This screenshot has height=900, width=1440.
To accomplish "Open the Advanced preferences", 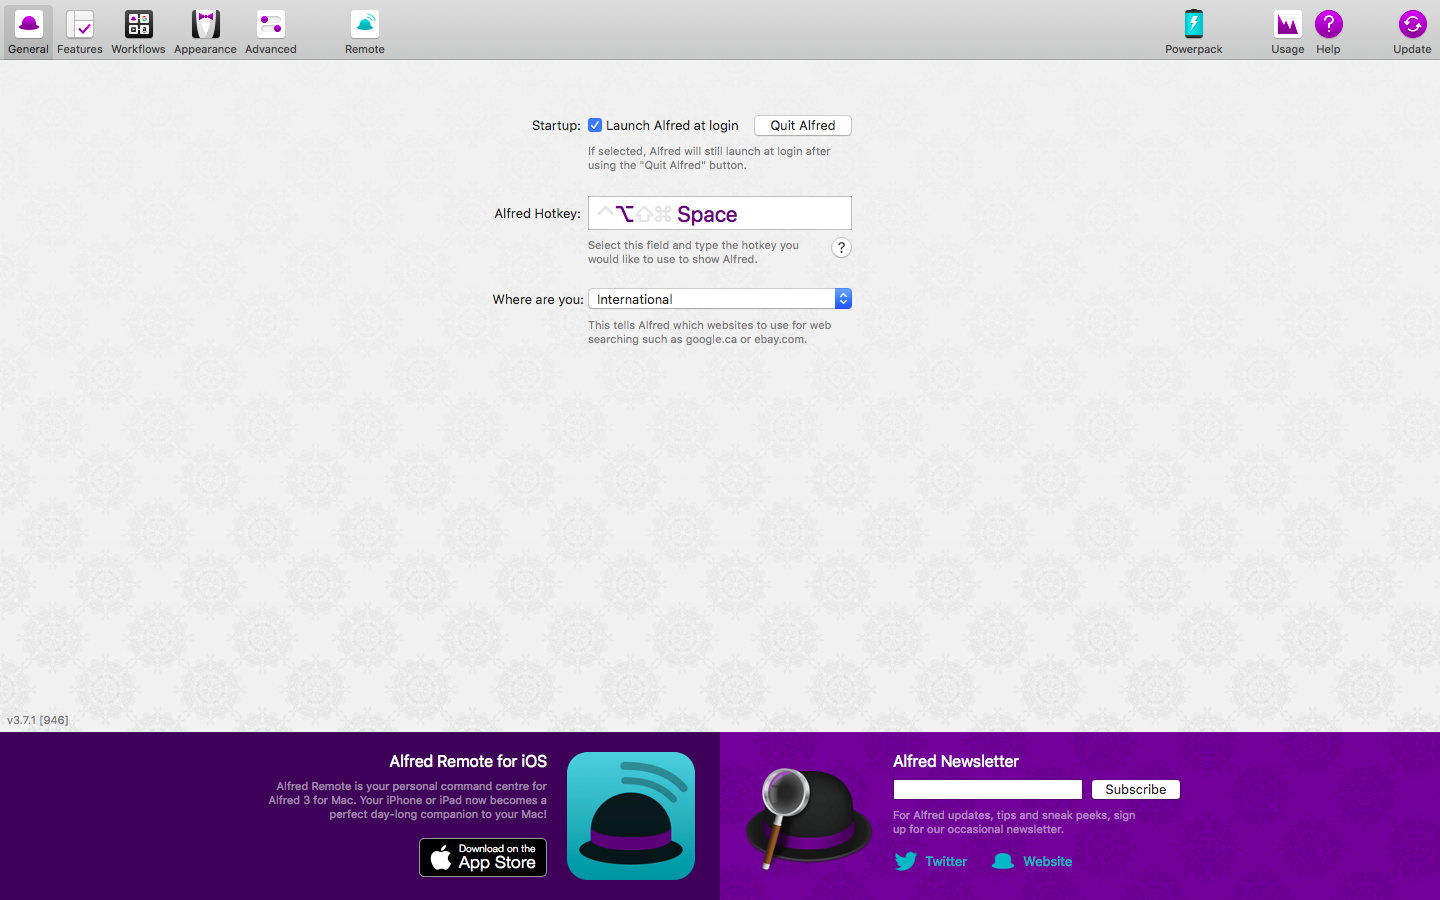I will 270,31.
